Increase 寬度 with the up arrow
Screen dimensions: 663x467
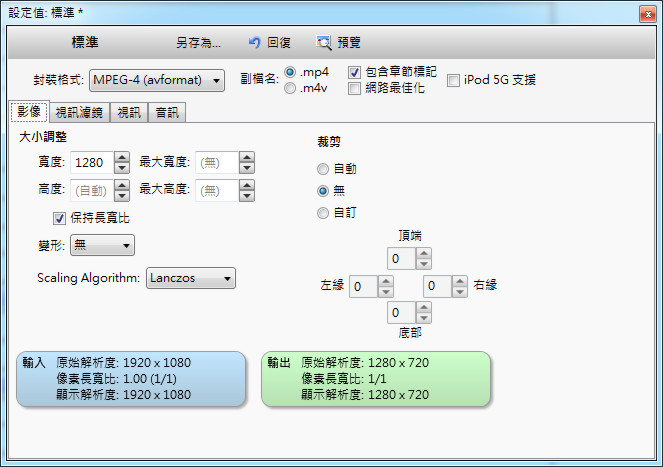[x=122, y=157]
